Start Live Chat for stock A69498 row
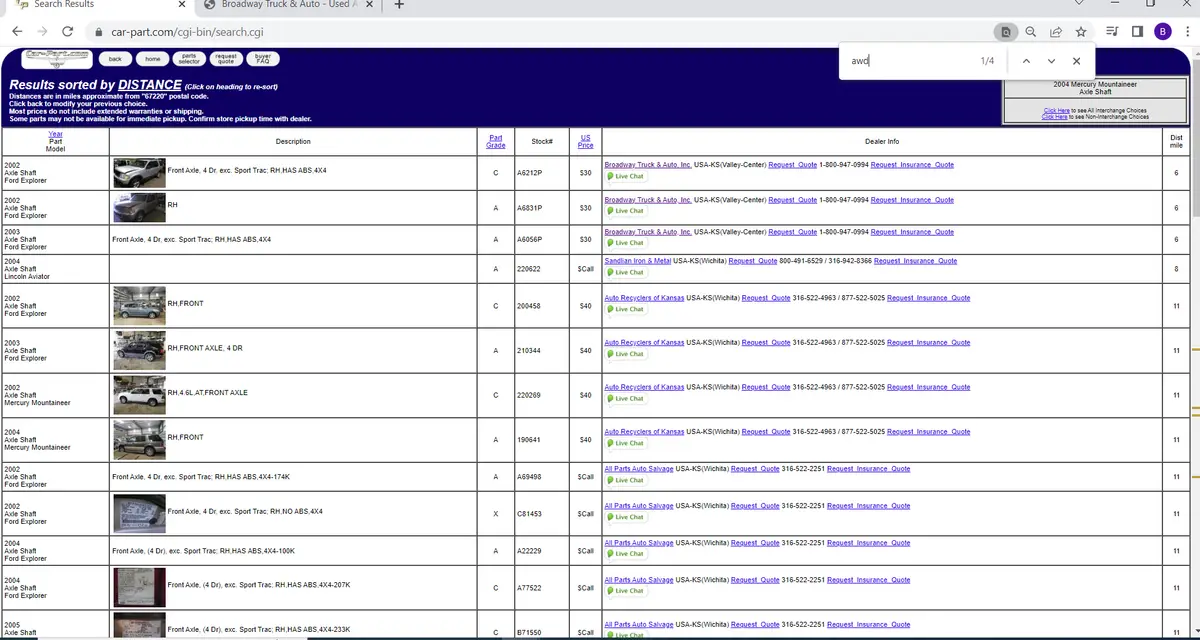1200x640 pixels. click(x=626, y=480)
